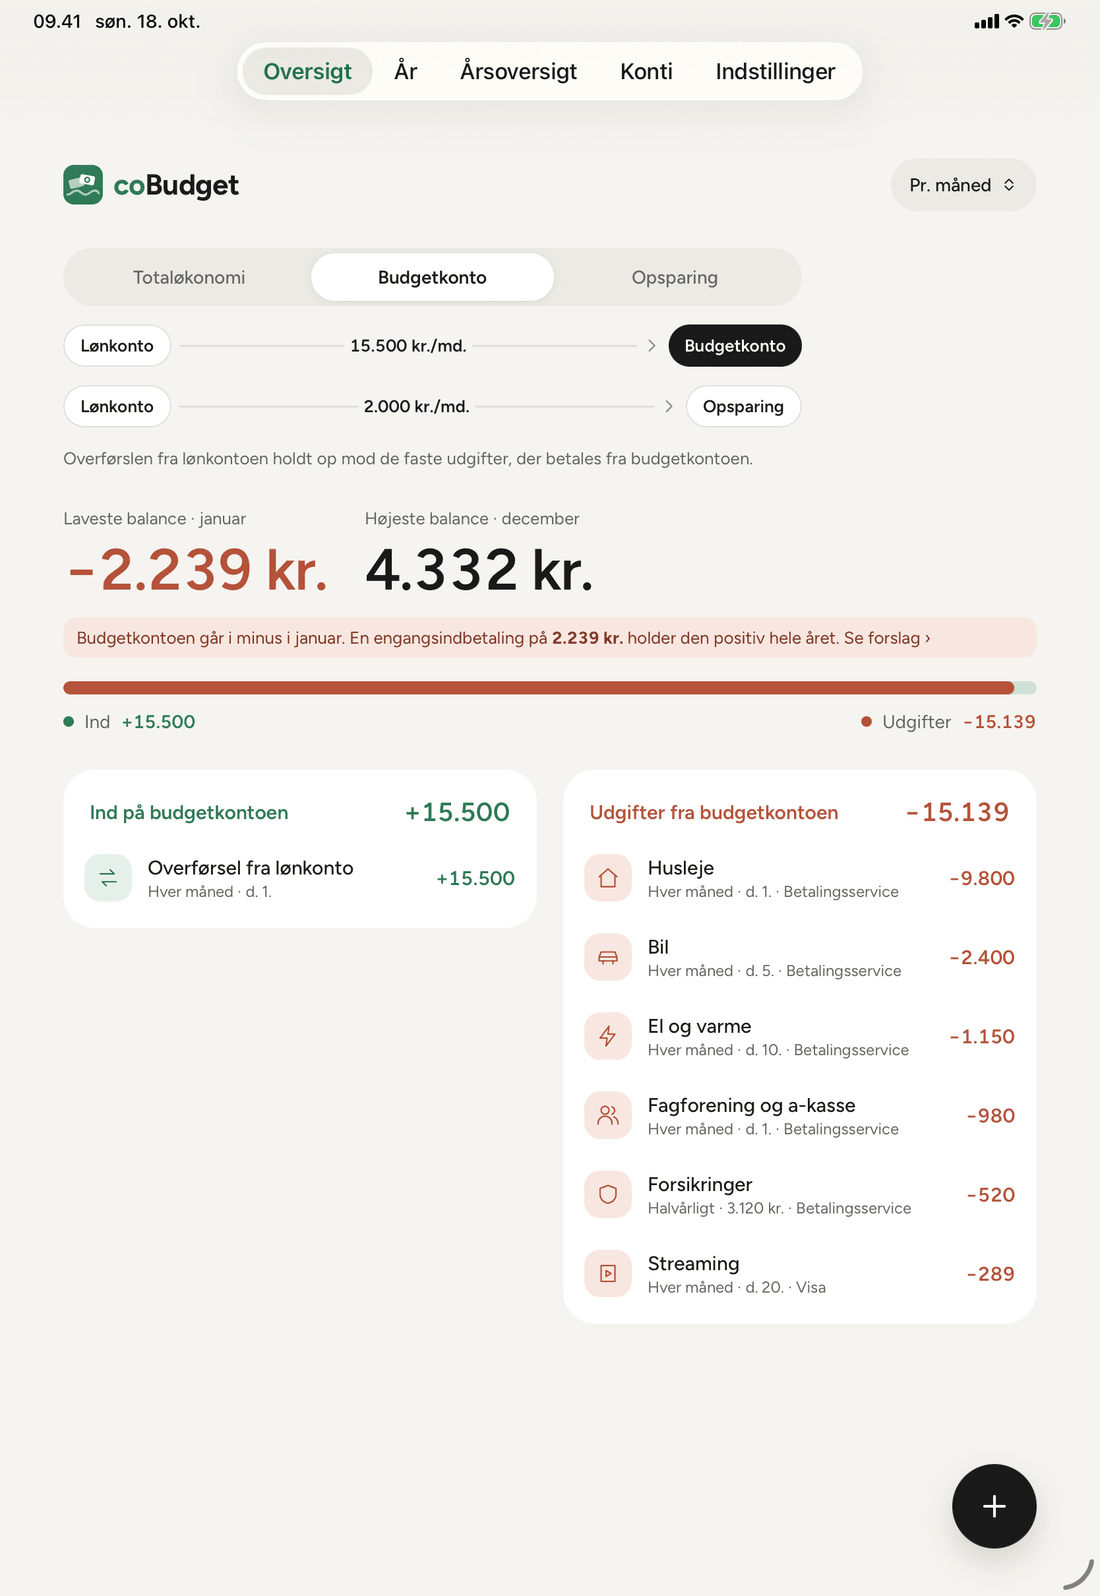Viewport: 1100px width, 1596px height.
Task: Tap the green Ind legend dot
Action: pos(69,722)
